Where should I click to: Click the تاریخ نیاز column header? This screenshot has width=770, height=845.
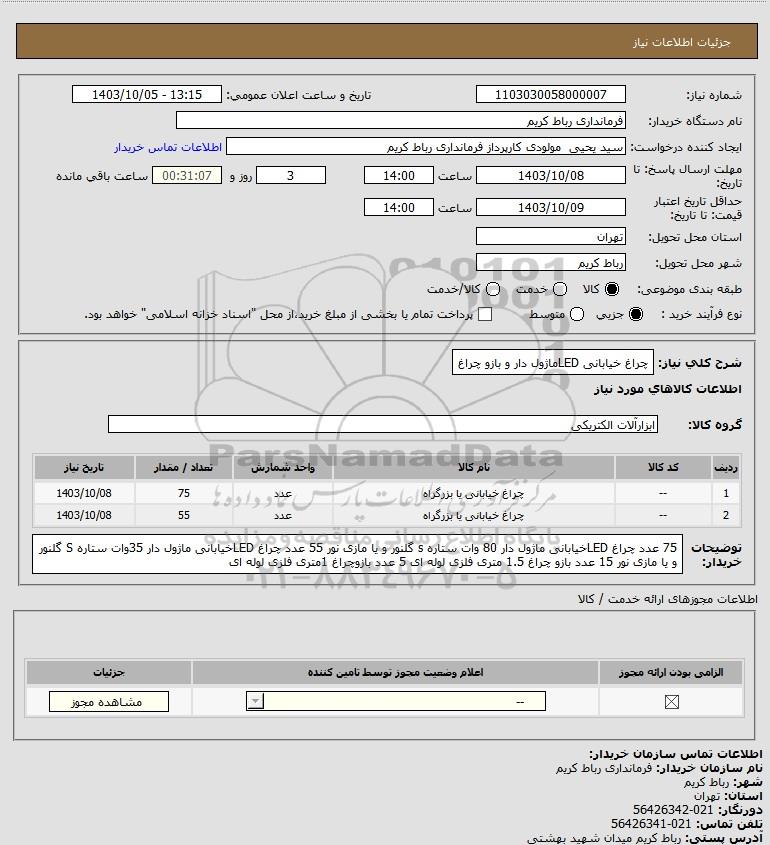tap(84, 467)
